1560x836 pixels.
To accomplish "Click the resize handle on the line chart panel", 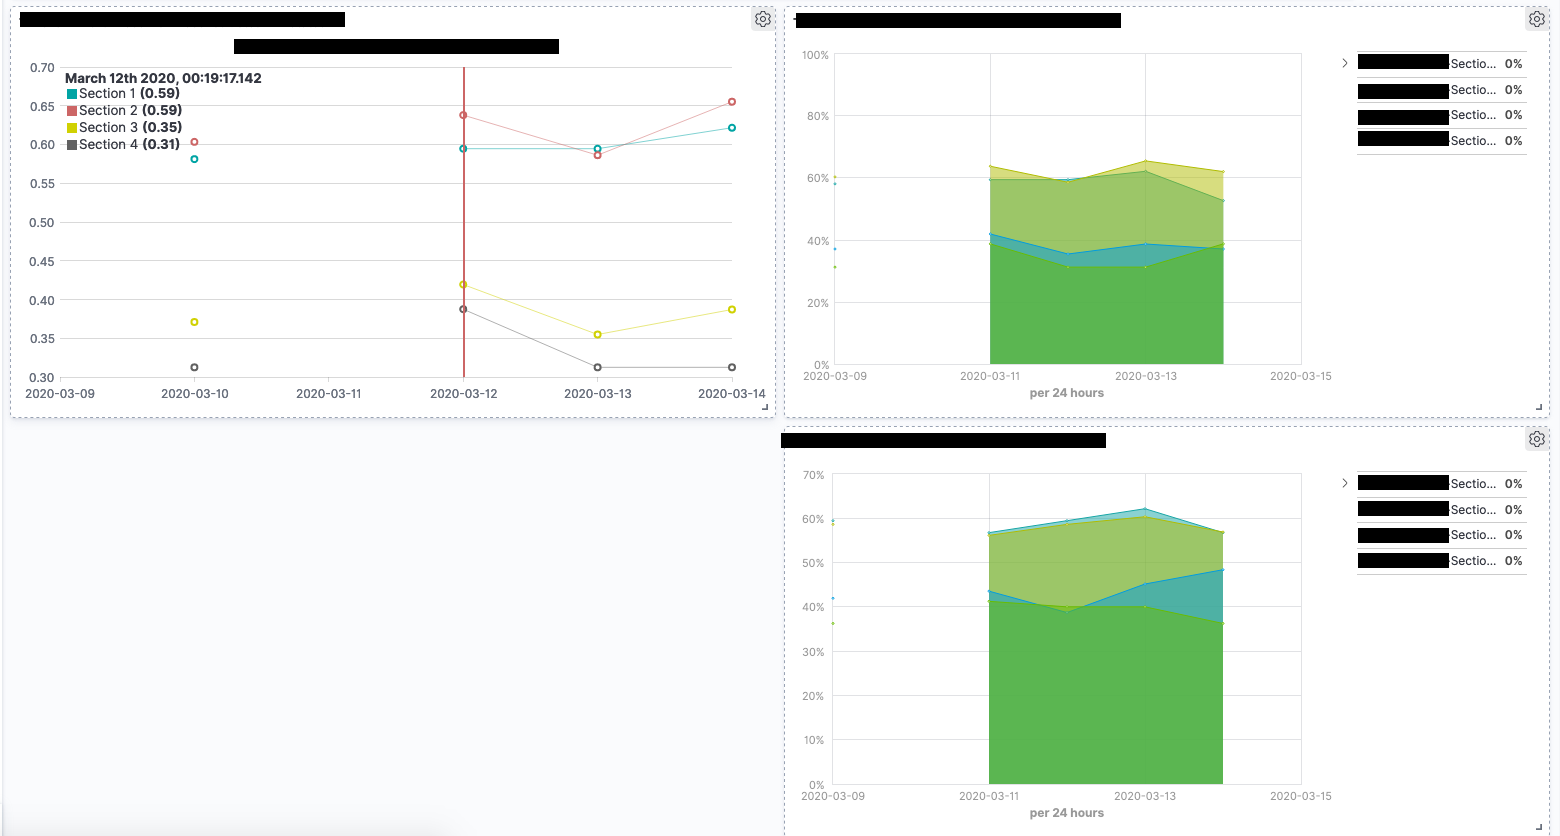I will [766, 408].
